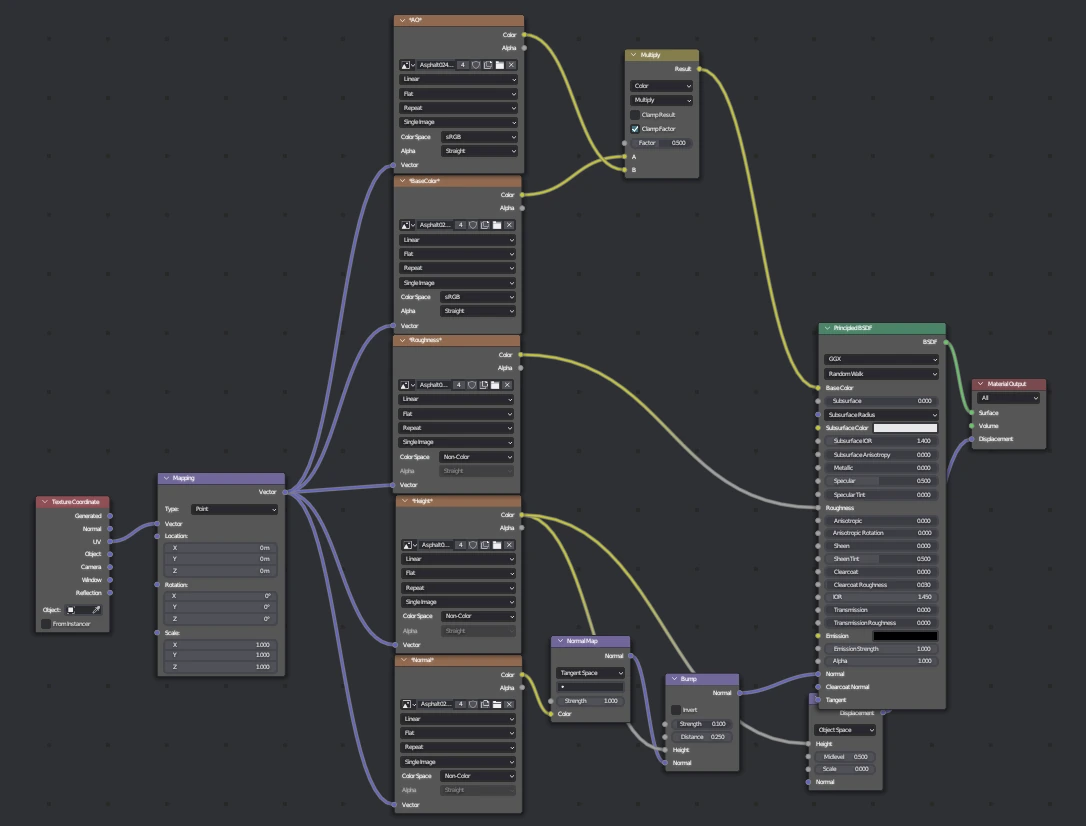Screen dimensions: 1086x826
Task: Click the fake user shield icon in AO node
Action: pos(476,65)
